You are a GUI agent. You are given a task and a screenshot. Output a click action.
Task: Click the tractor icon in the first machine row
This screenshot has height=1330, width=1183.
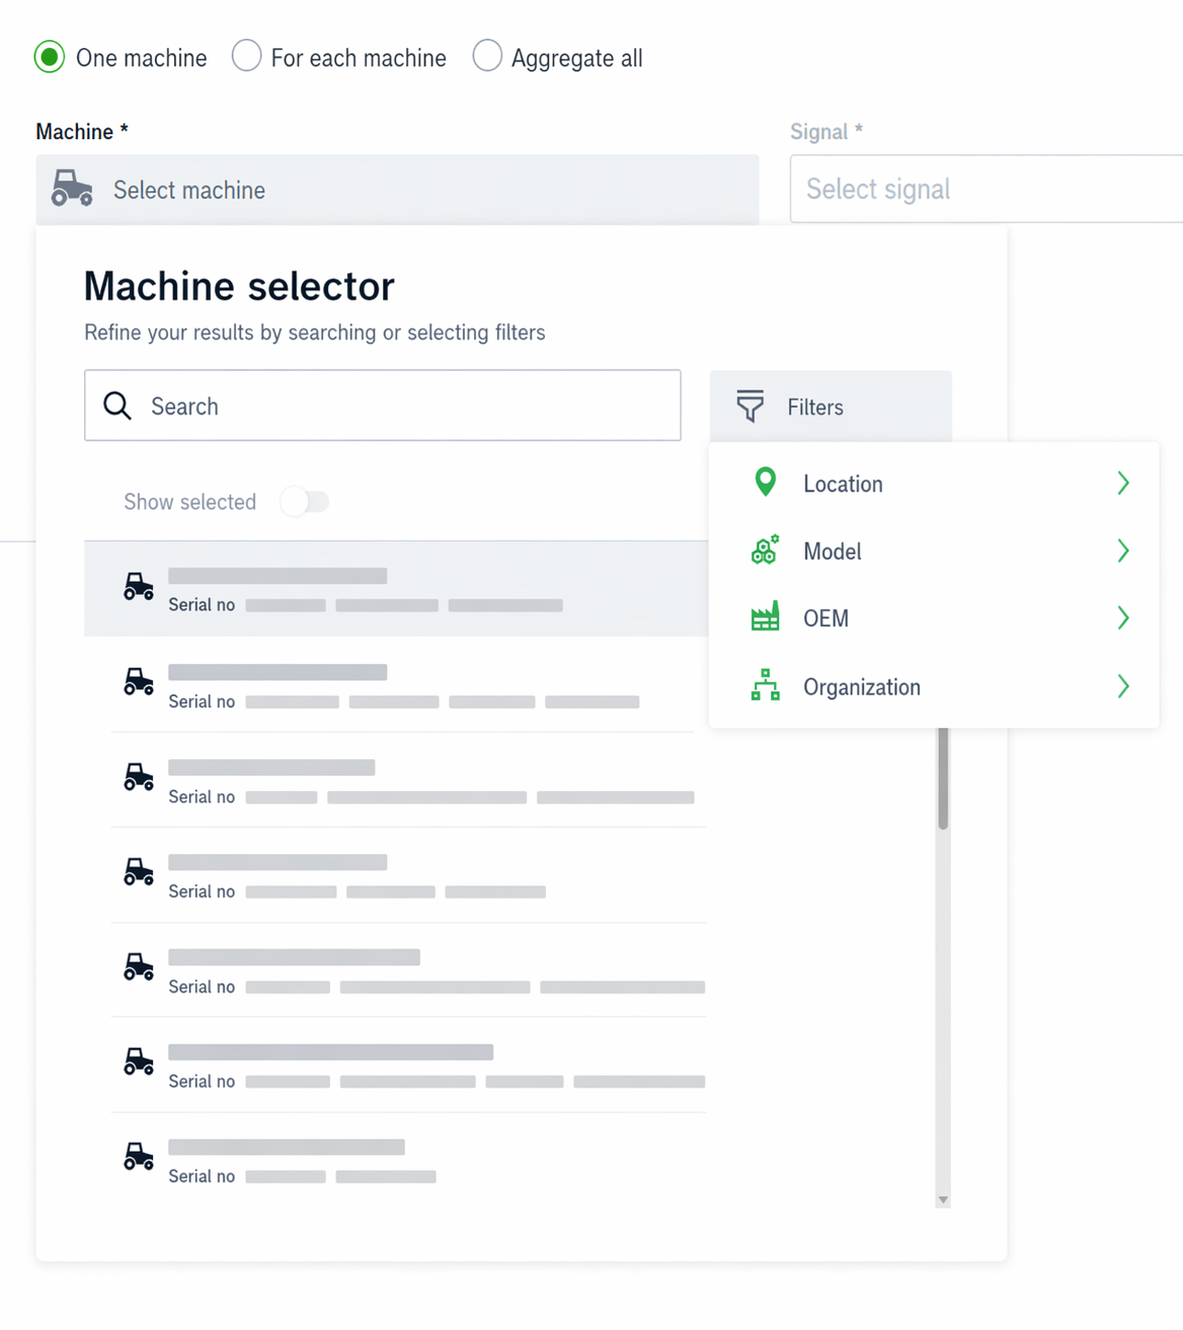point(138,586)
